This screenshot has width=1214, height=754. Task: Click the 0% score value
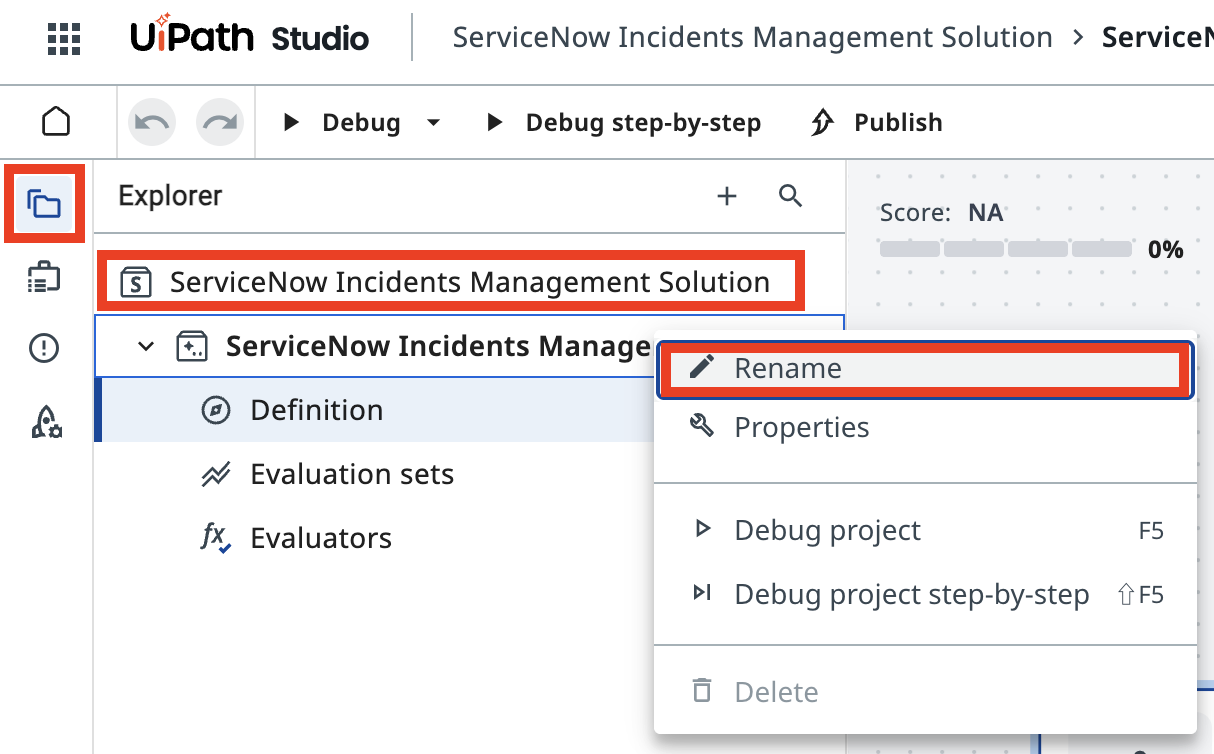click(x=1166, y=249)
